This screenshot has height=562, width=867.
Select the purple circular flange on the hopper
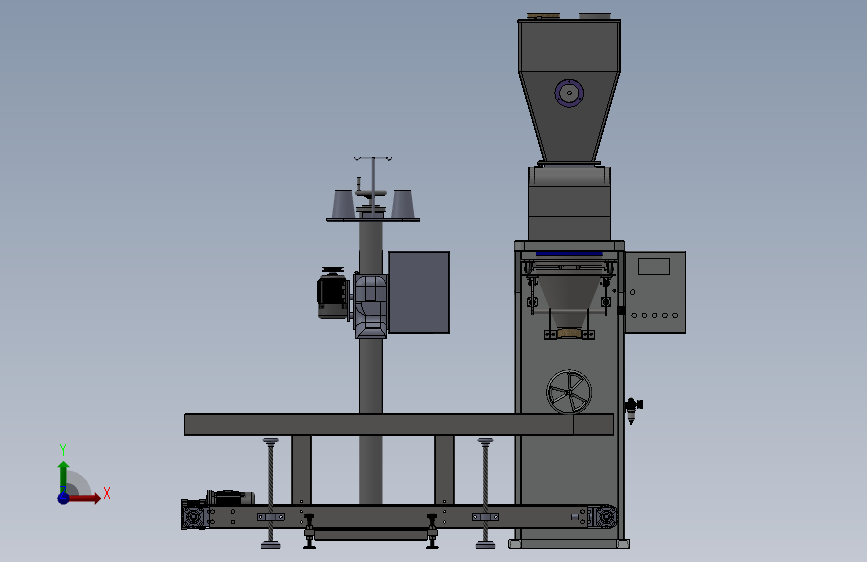(x=569, y=93)
